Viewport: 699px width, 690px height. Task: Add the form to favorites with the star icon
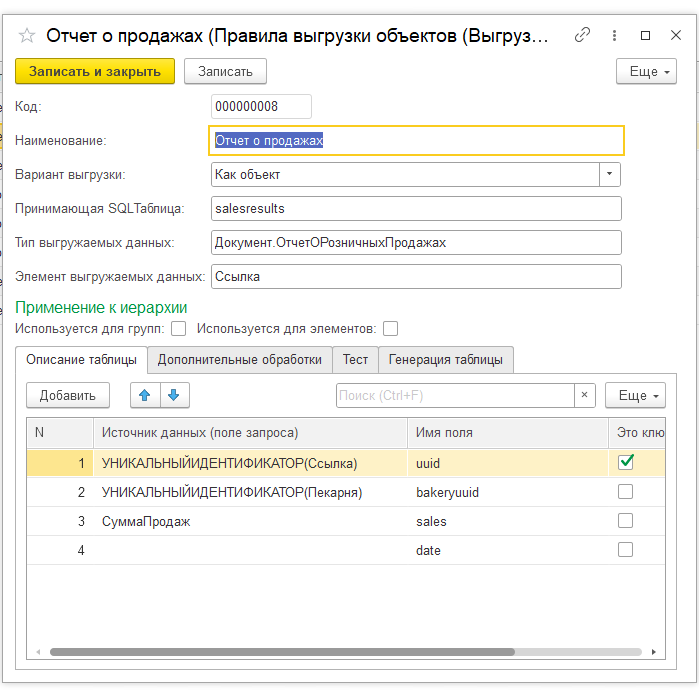pyautogui.click(x=27, y=36)
